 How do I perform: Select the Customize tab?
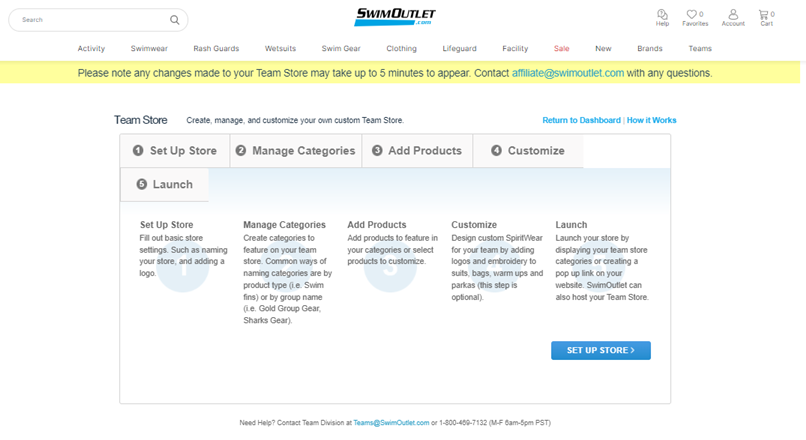click(528, 151)
